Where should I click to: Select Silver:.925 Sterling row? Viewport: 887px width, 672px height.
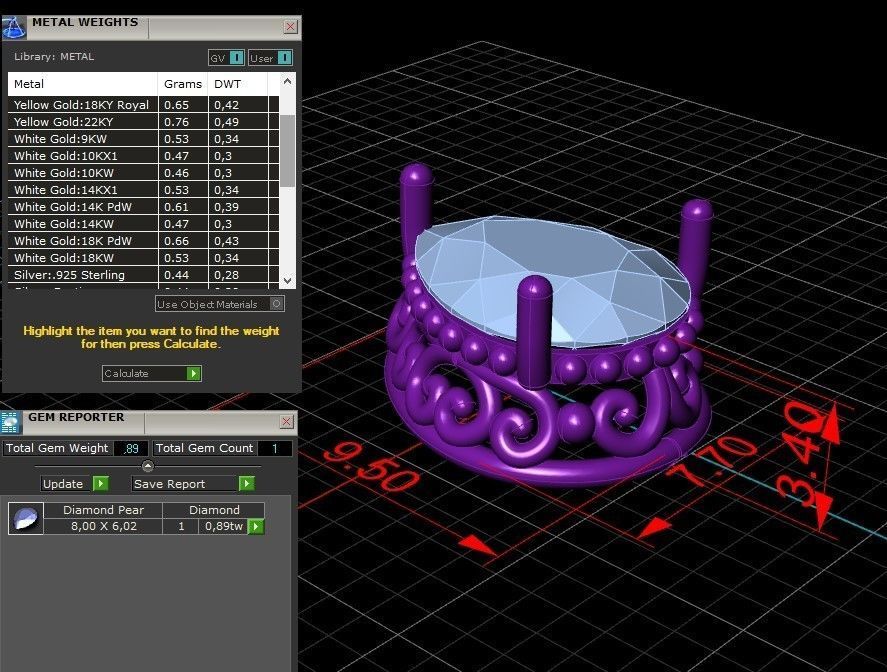pyautogui.click(x=144, y=274)
